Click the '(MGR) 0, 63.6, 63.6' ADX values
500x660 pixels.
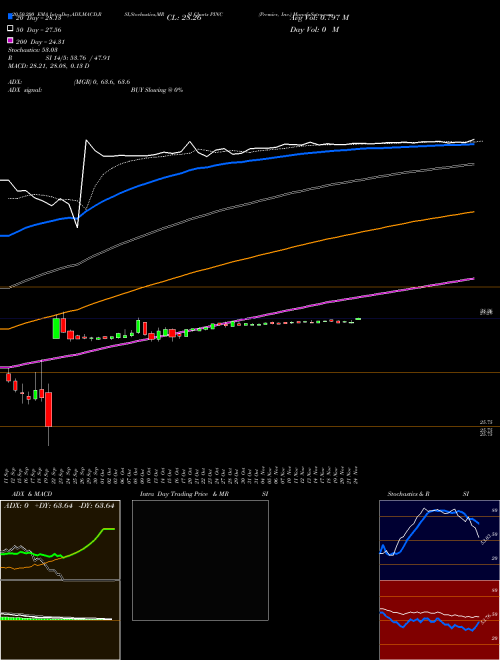pos(102,82)
